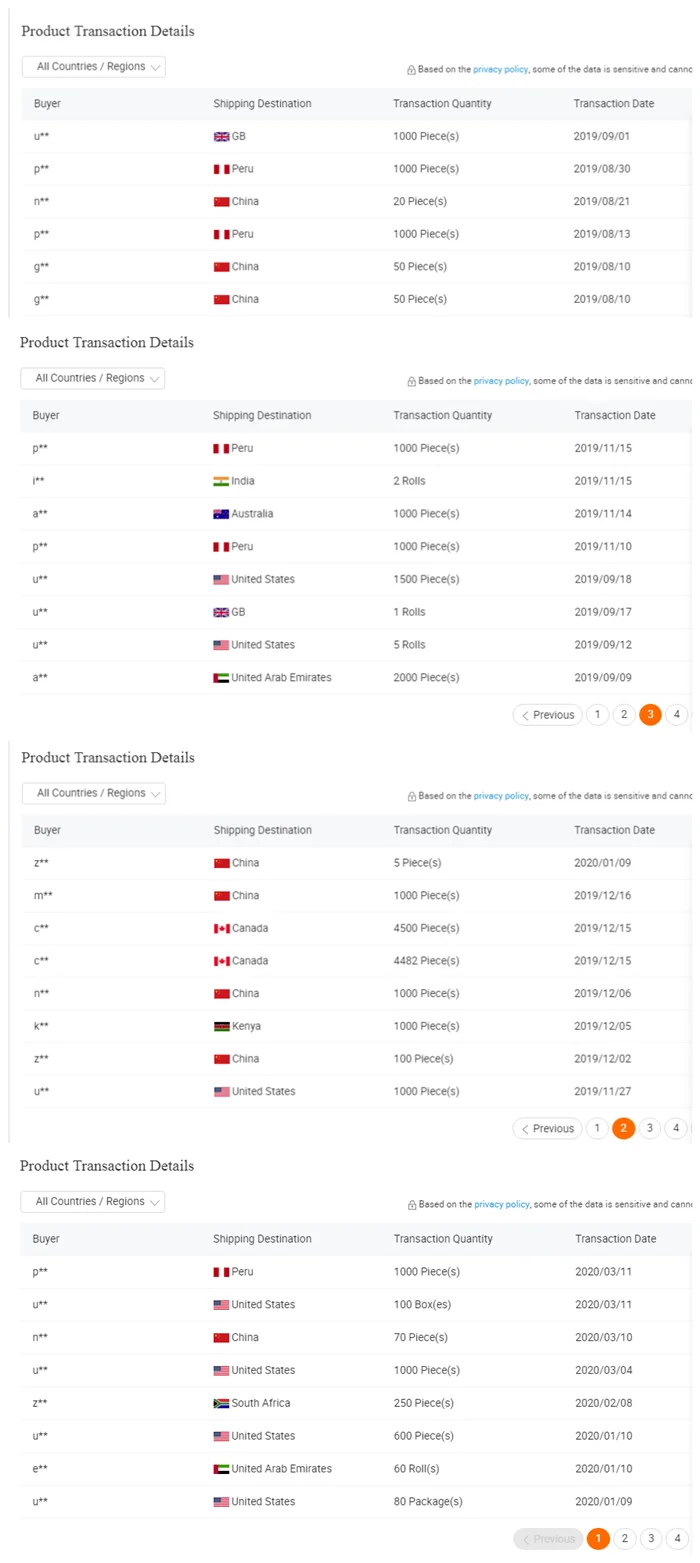Click Previous button beside active page 2
This screenshot has width=700, height=1563.
(x=547, y=1128)
